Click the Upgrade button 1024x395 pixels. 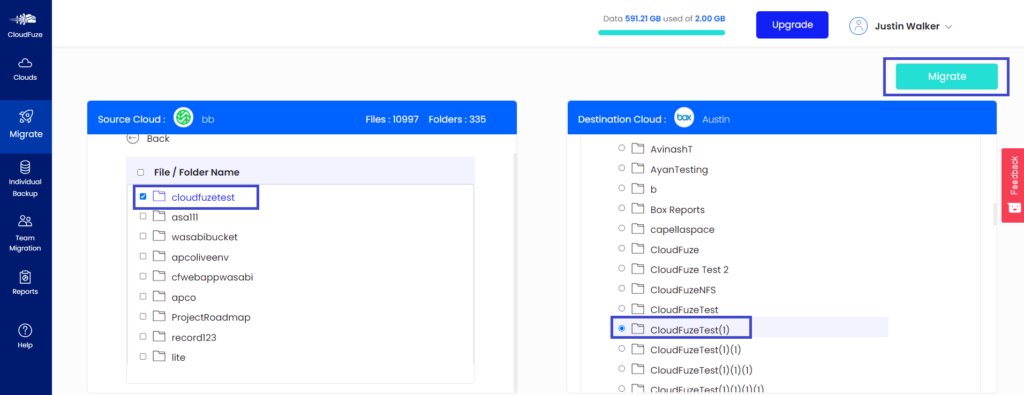coord(792,25)
